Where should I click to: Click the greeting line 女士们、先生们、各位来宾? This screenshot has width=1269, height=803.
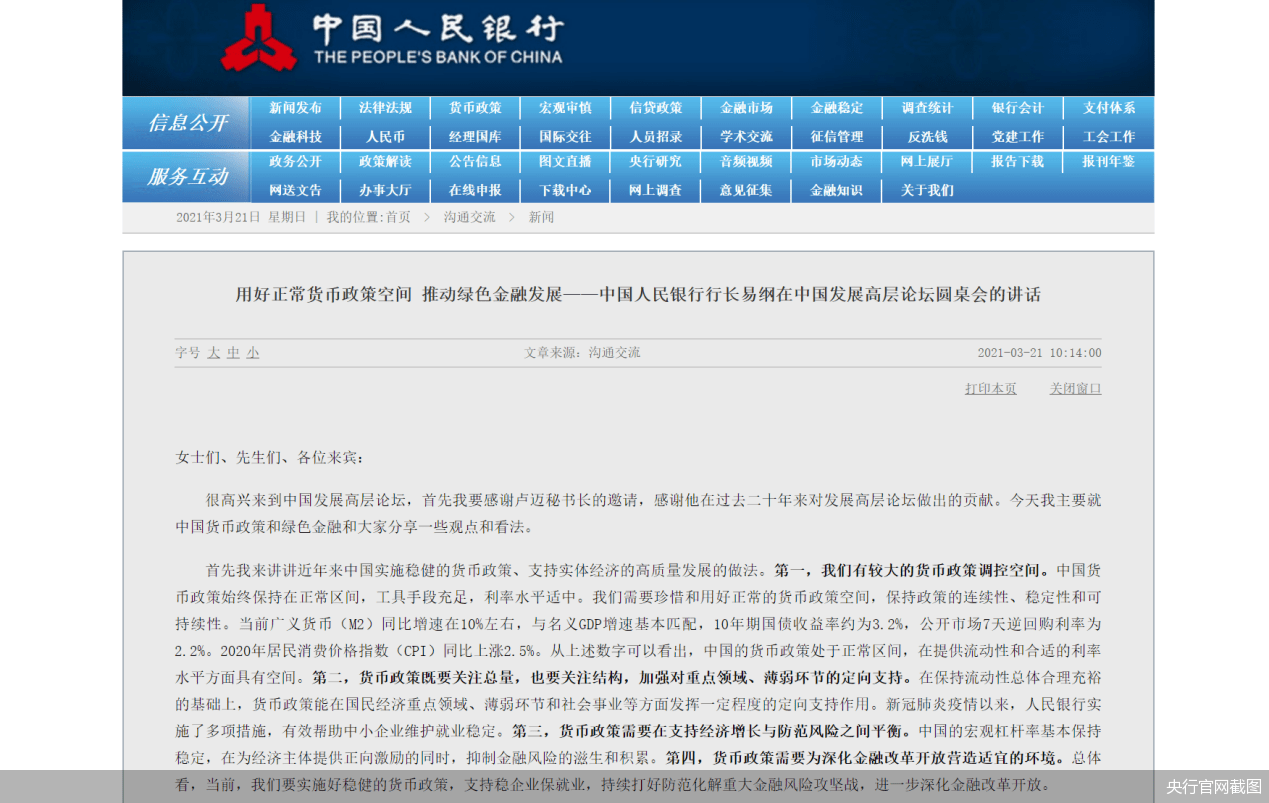(271, 458)
